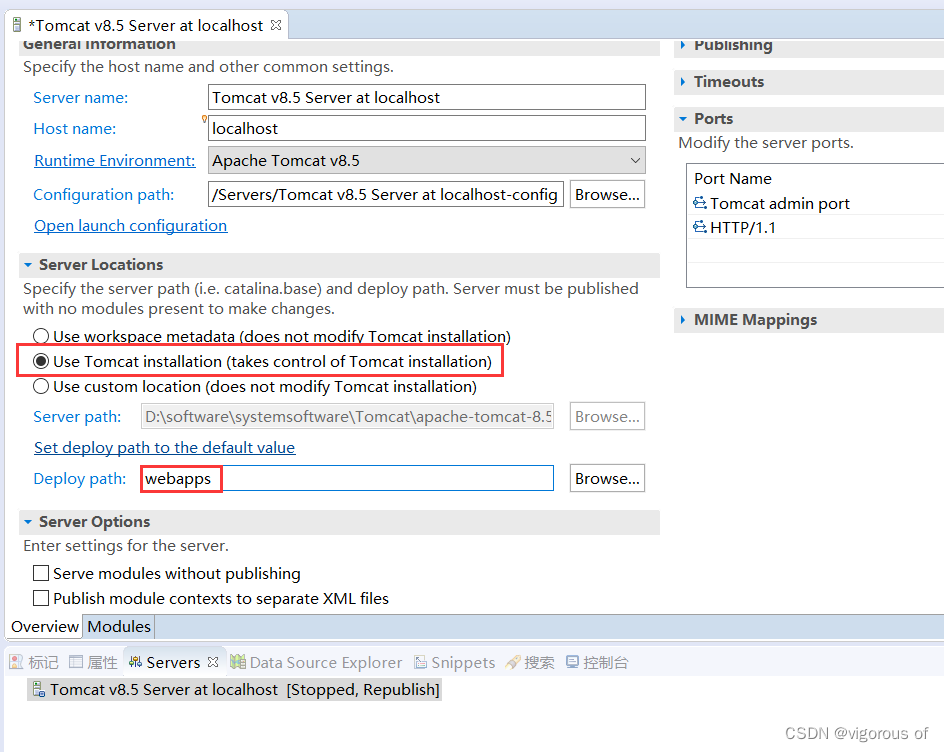The width and height of the screenshot is (944, 752).
Task: Click the Host name input field
Action: tap(427, 128)
